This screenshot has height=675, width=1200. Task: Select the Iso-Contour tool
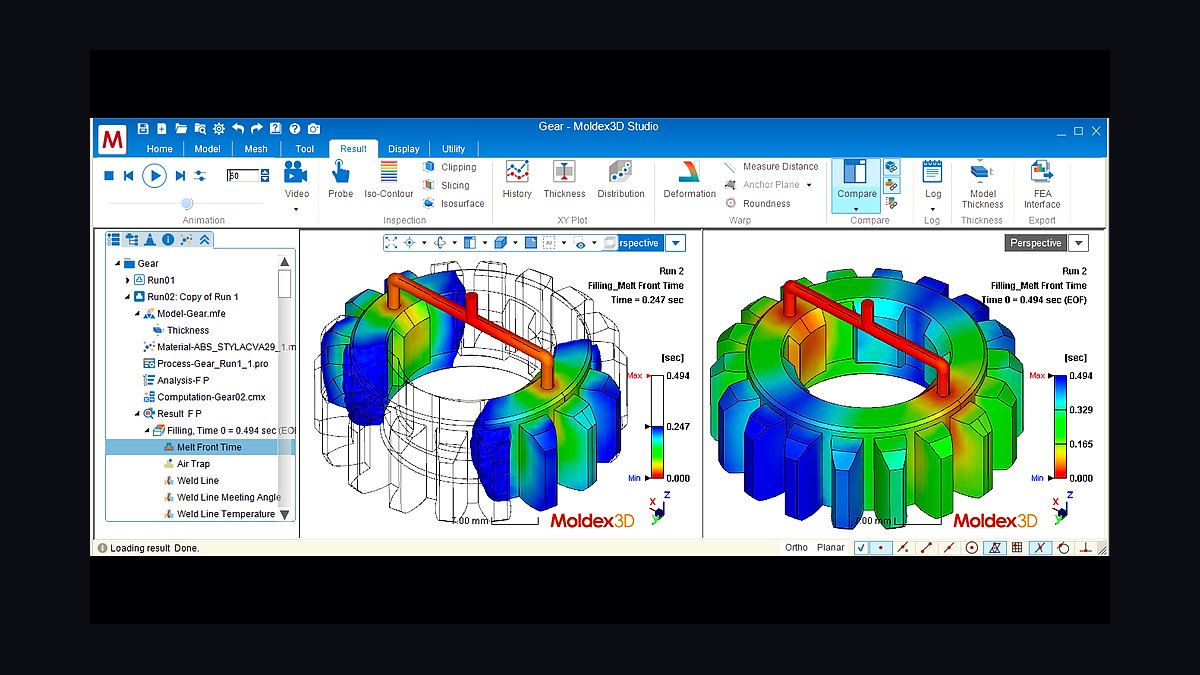pos(388,179)
